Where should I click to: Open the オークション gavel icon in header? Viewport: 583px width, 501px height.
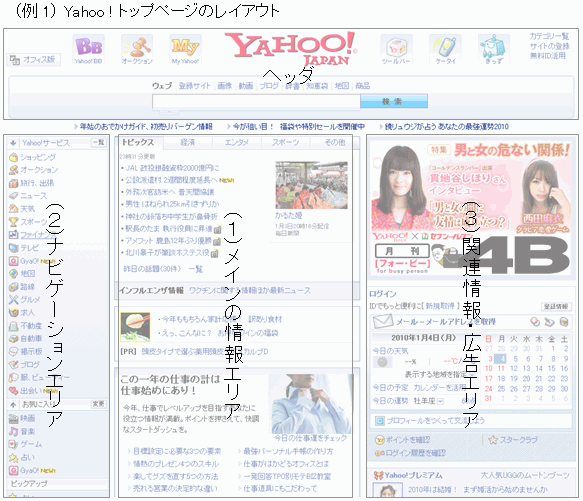coord(137,49)
